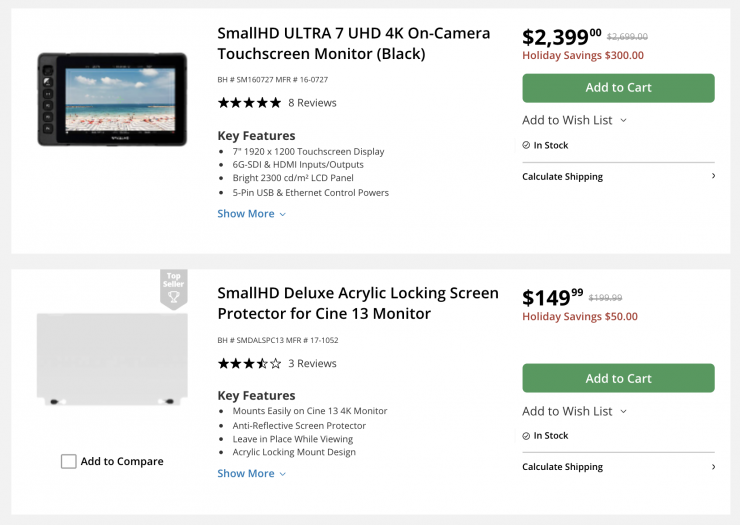Viewport: 740px width, 525px height.
Task: Click the star rating of the ULTRA 7 monitor
Action: [x=249, y=103]
